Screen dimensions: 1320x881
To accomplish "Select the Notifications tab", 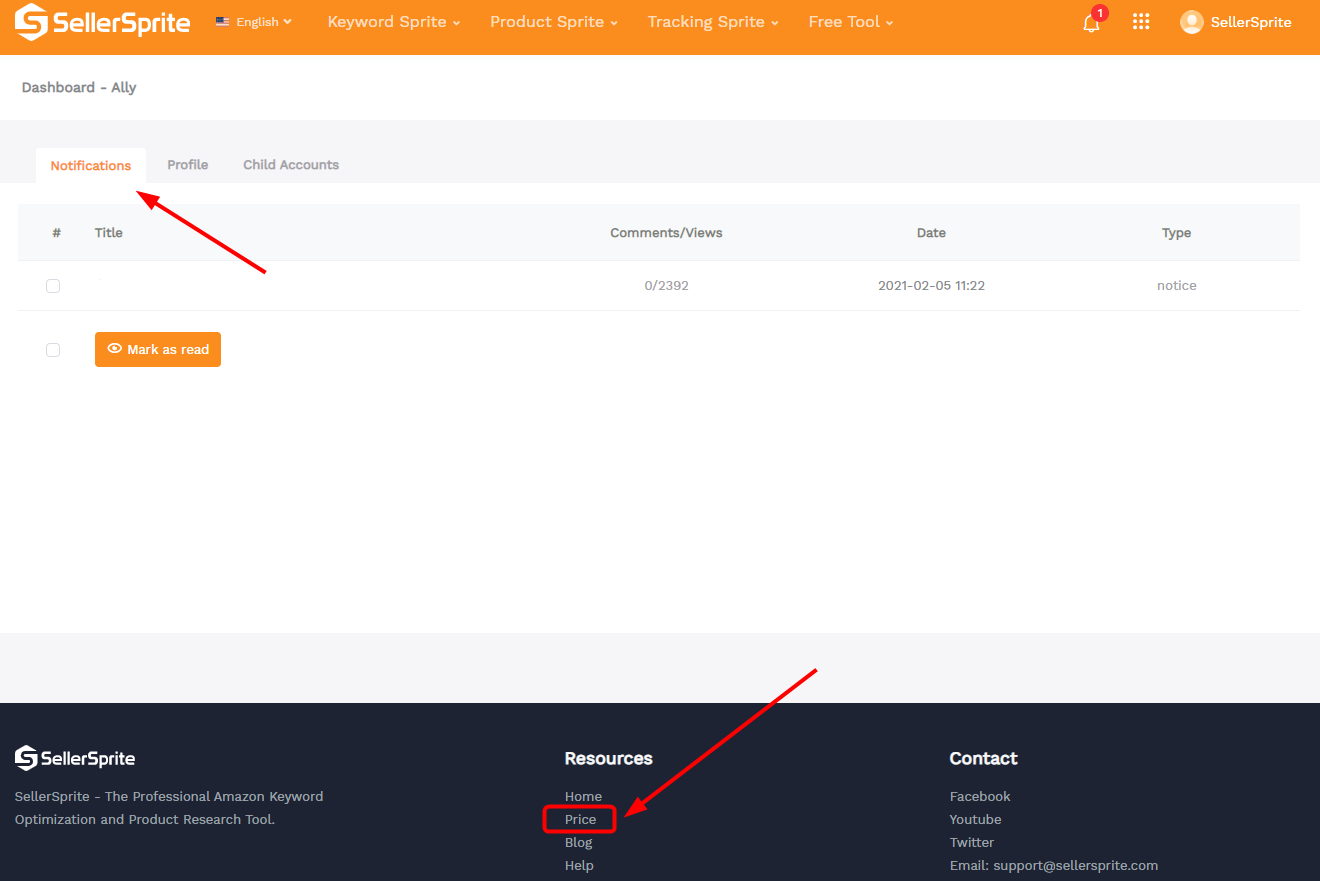I will click(91, 166).
